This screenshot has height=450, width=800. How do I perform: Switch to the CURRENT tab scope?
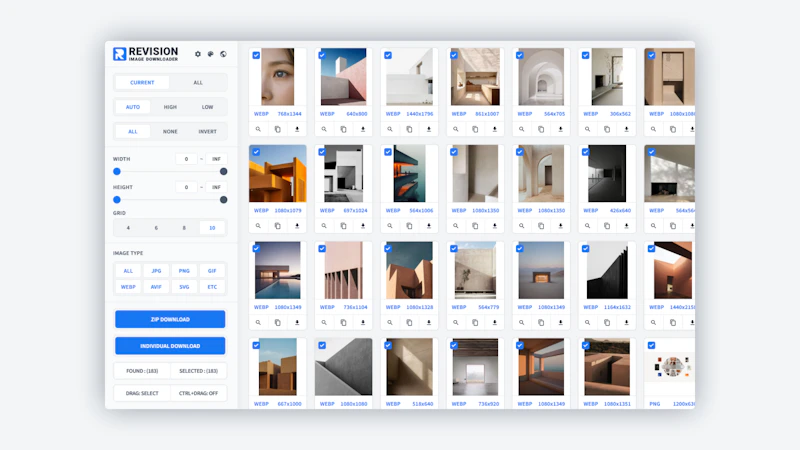click(142, 82)
